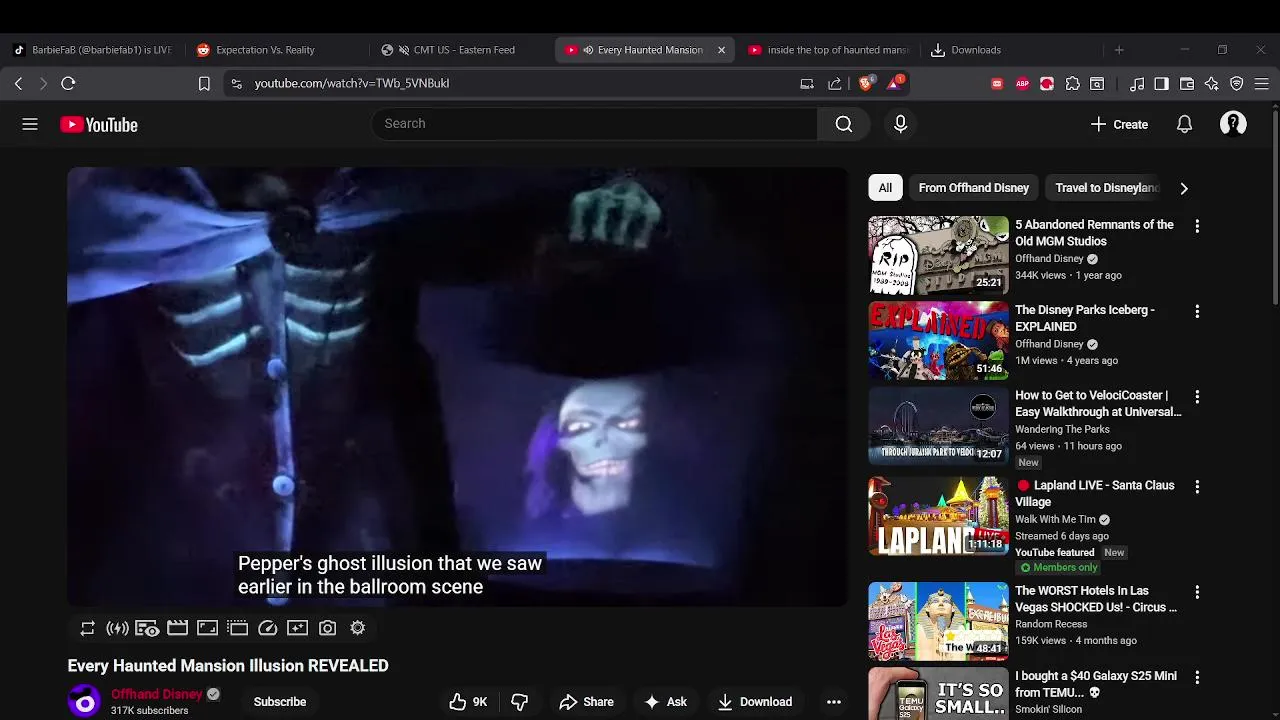1280x720 pixels.
Task: Show more filter chips arrow
Action: [1184, 188]
